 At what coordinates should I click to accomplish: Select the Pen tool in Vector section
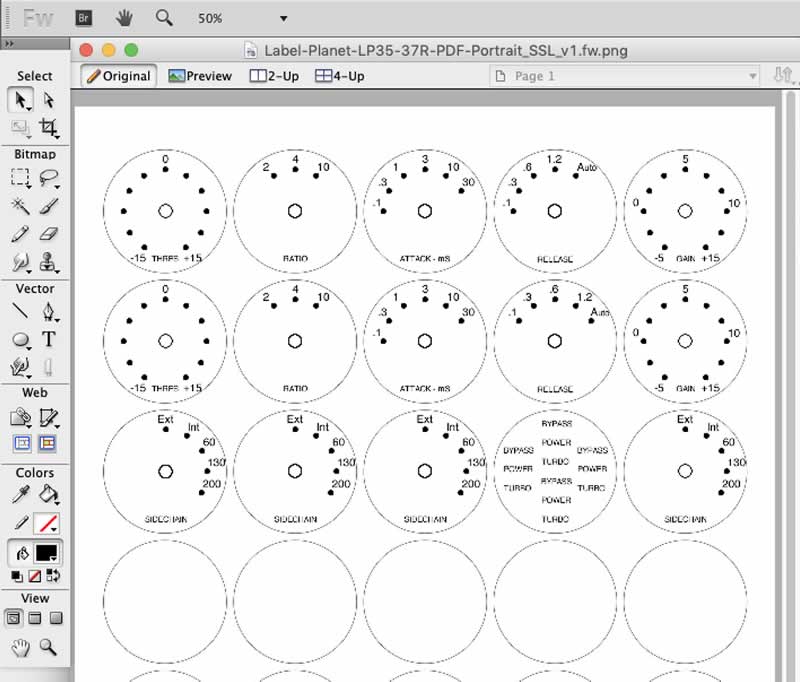tap(48, 313)
